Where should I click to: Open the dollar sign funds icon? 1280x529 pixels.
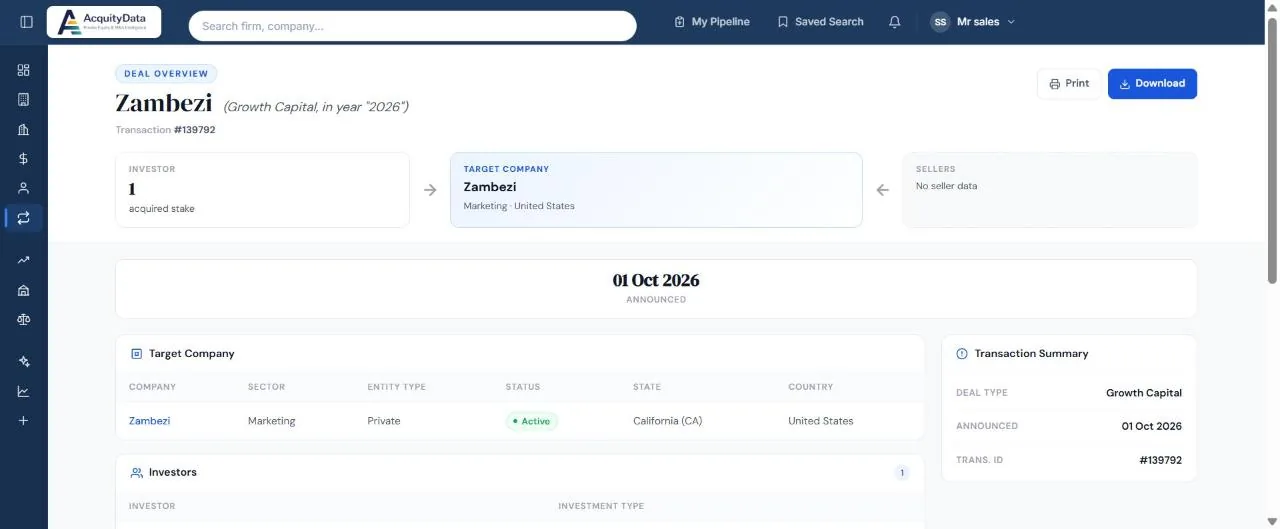pyautogui.click(x=24, y=158)
